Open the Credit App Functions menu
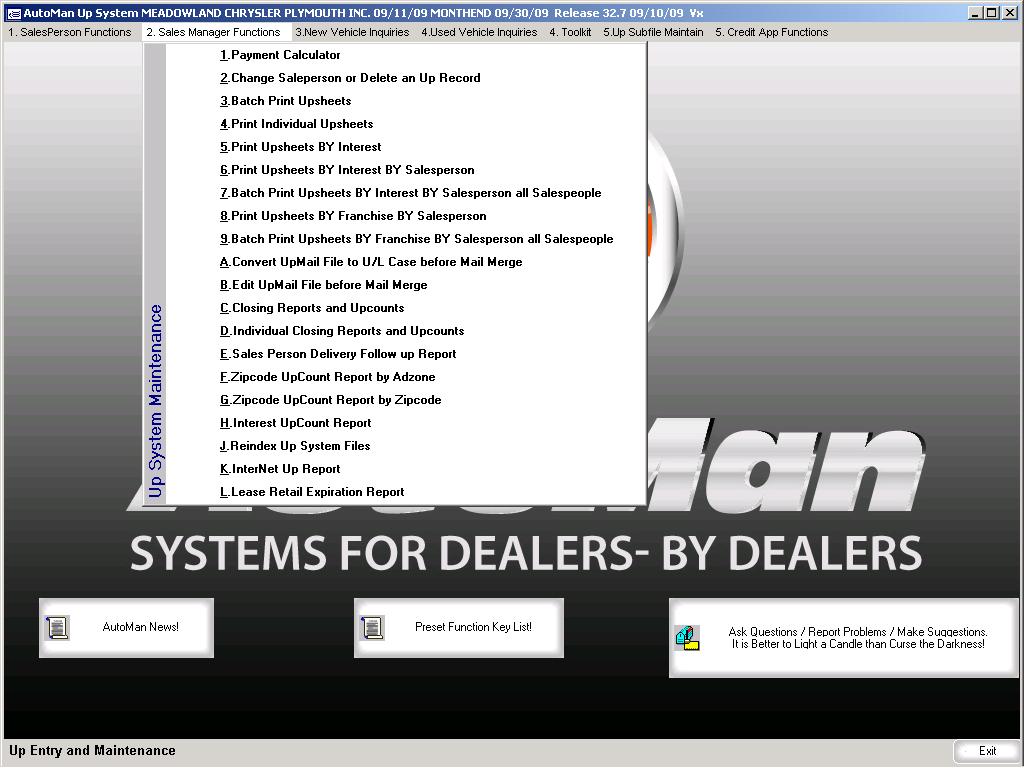The image size is (1024, 768). [771, 32]
